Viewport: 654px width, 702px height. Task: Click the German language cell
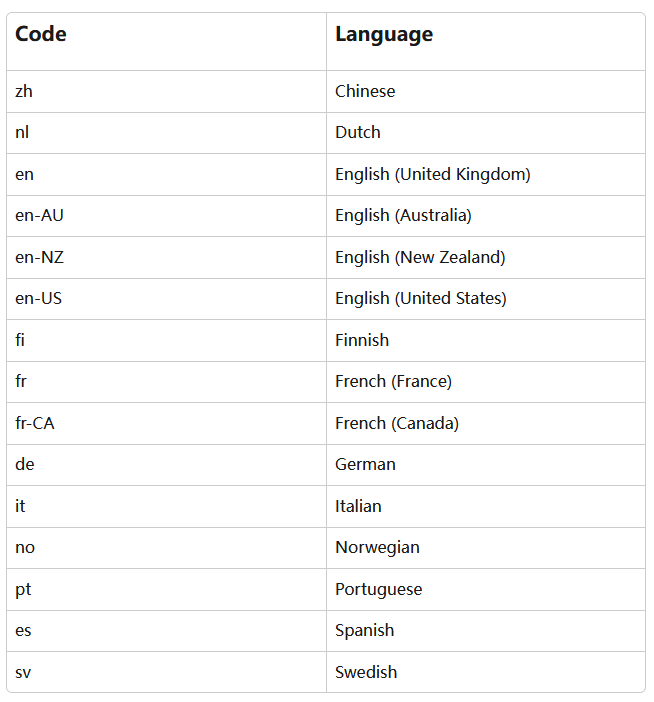point(365,464)
